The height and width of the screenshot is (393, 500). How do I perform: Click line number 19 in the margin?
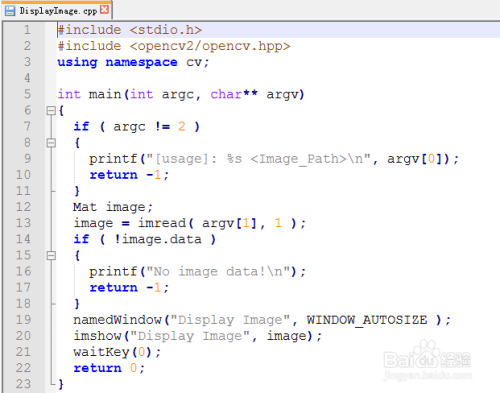click(23, 320)
